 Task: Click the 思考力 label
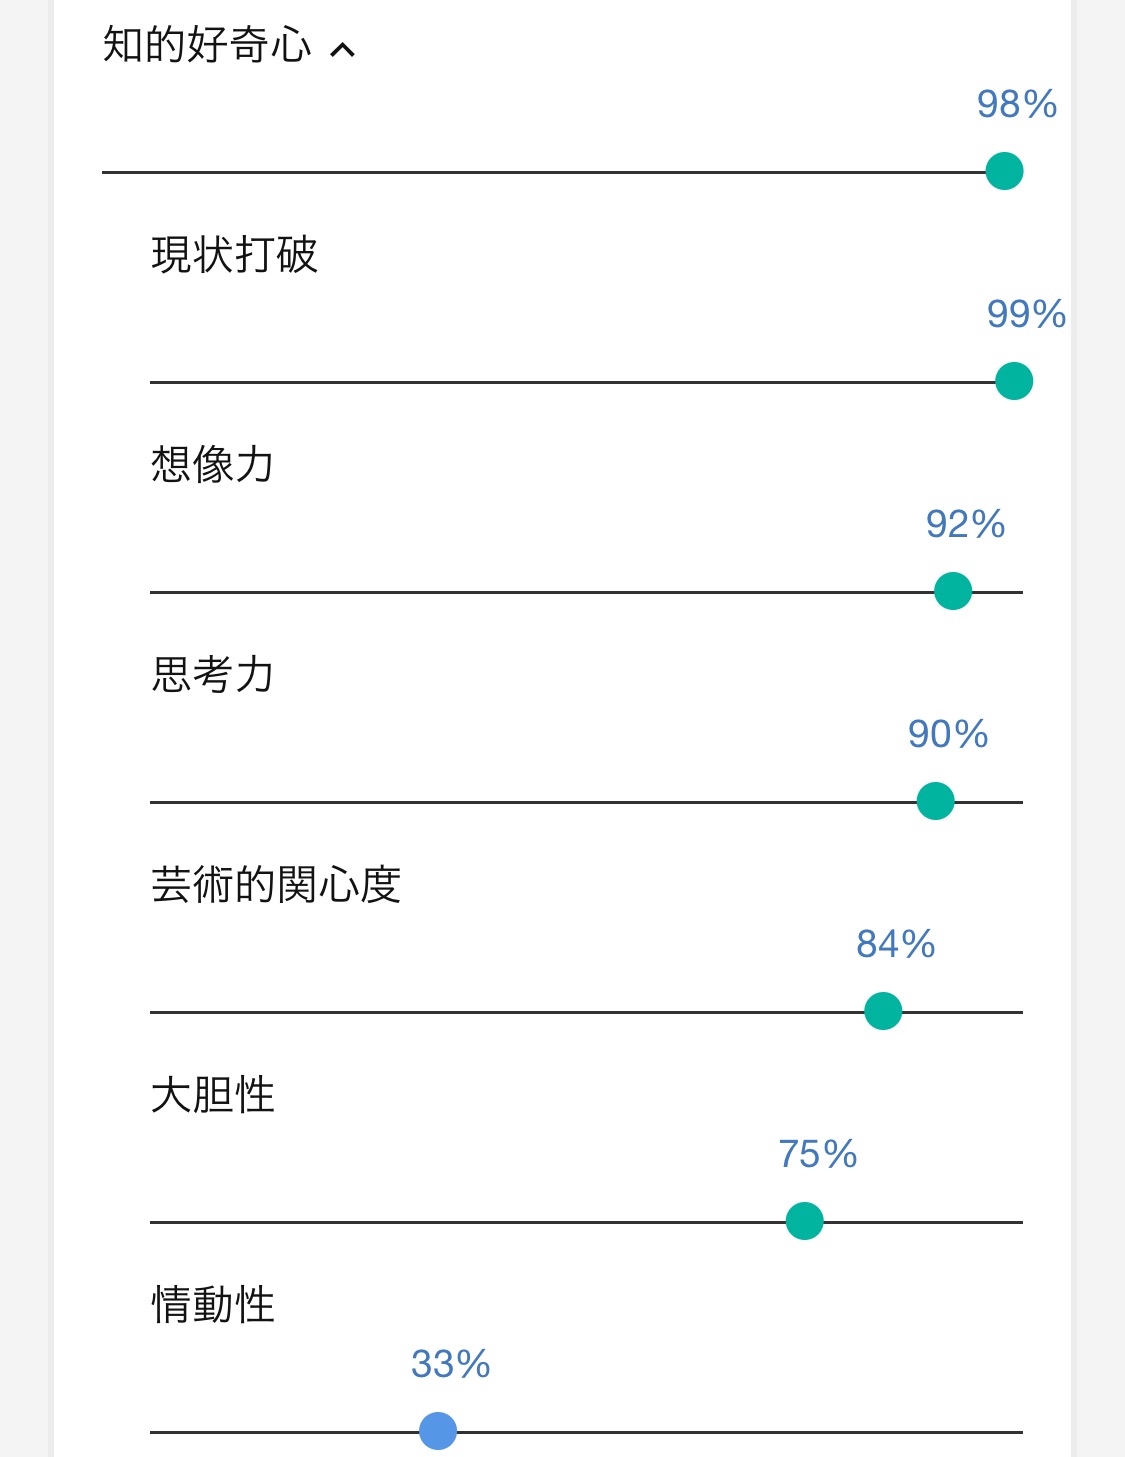coord(213,675)
